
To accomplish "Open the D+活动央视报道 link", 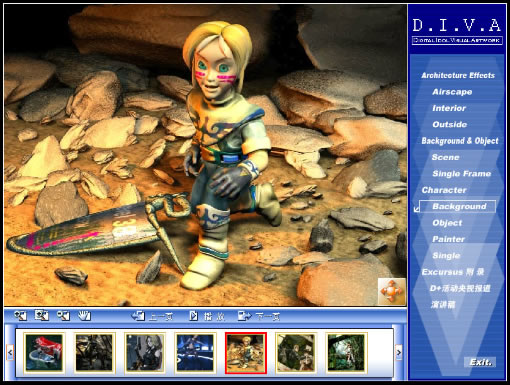I will tap(460, 288).
